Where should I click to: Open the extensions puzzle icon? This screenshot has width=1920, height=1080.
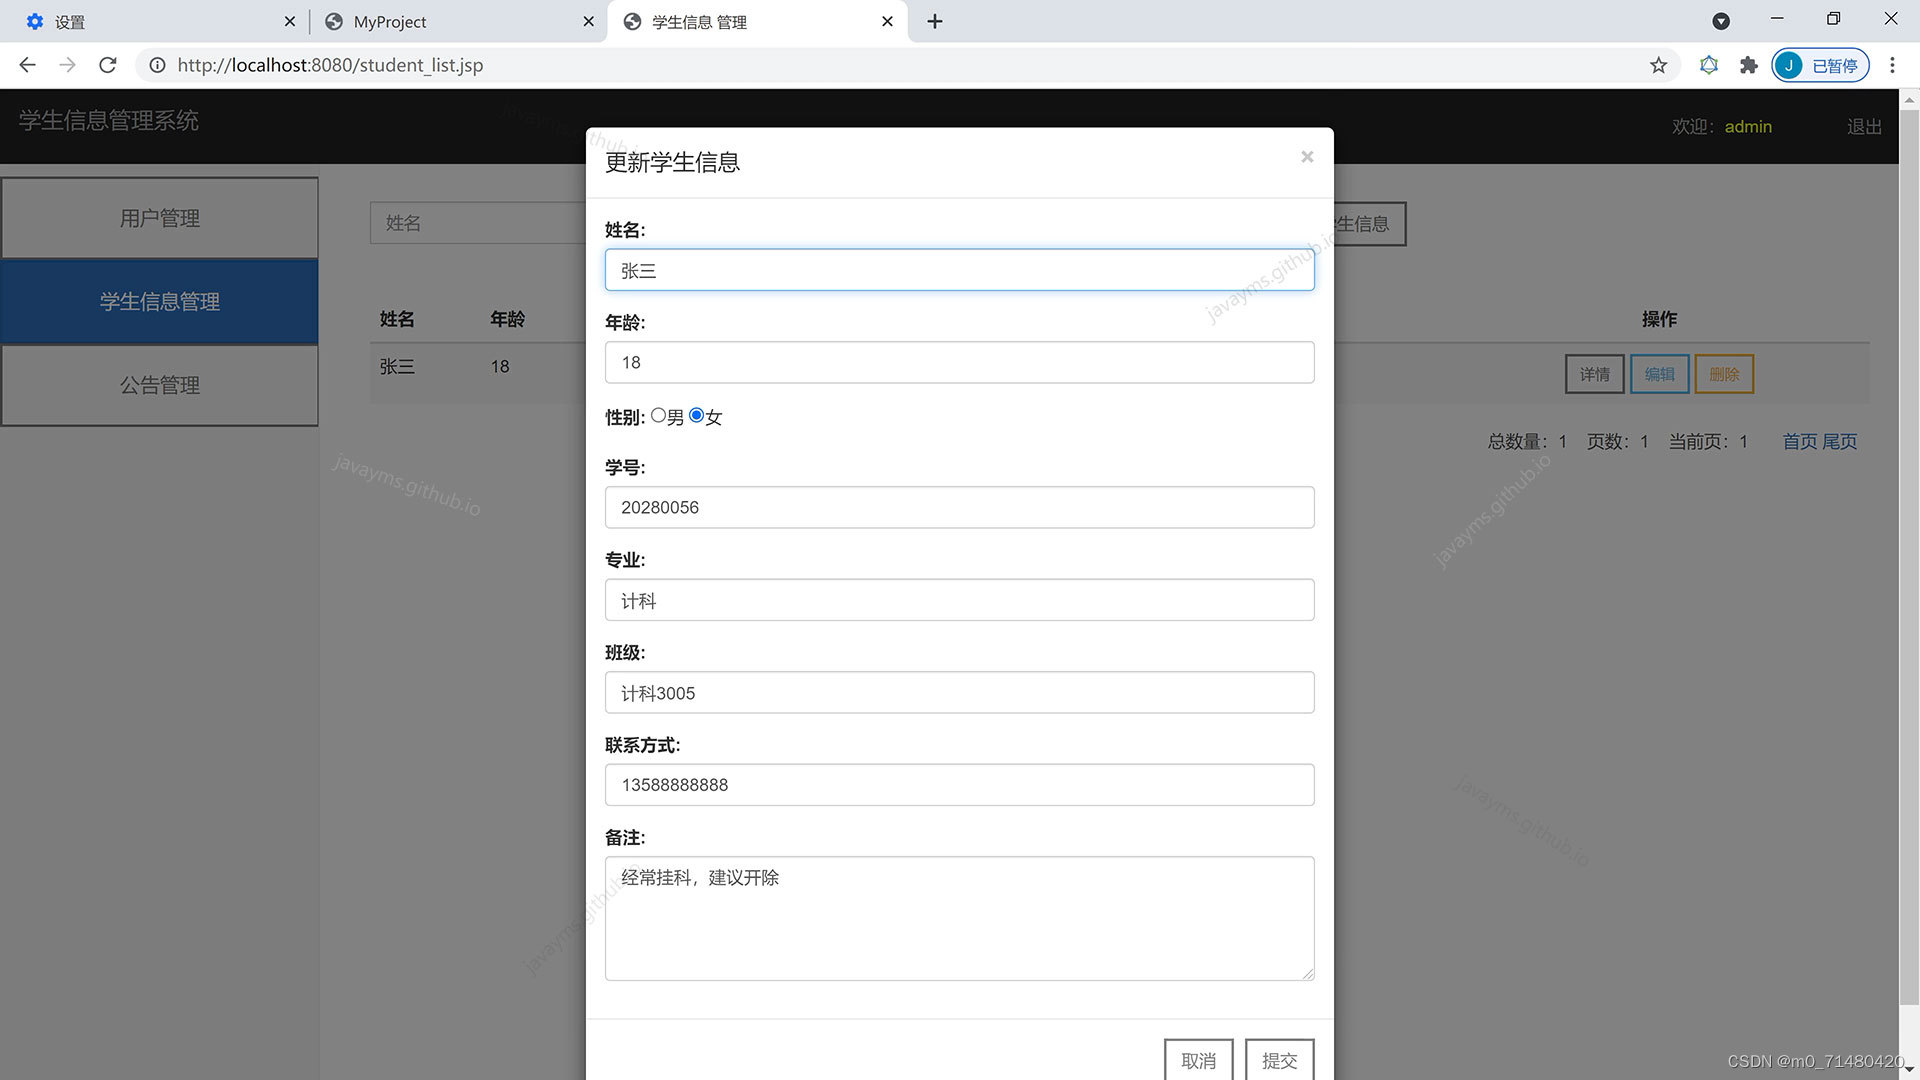click(x=1748, y=65)
